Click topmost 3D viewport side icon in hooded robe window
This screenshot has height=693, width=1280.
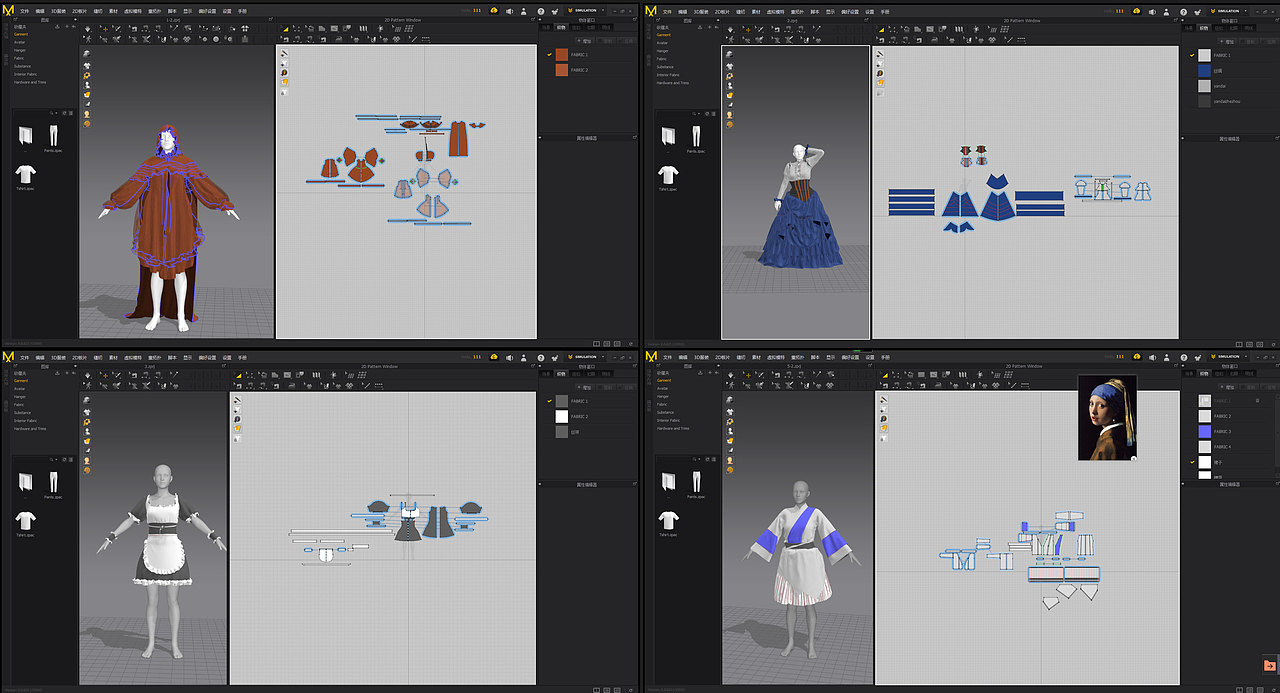pyautogui.click(x=86, y=53)
